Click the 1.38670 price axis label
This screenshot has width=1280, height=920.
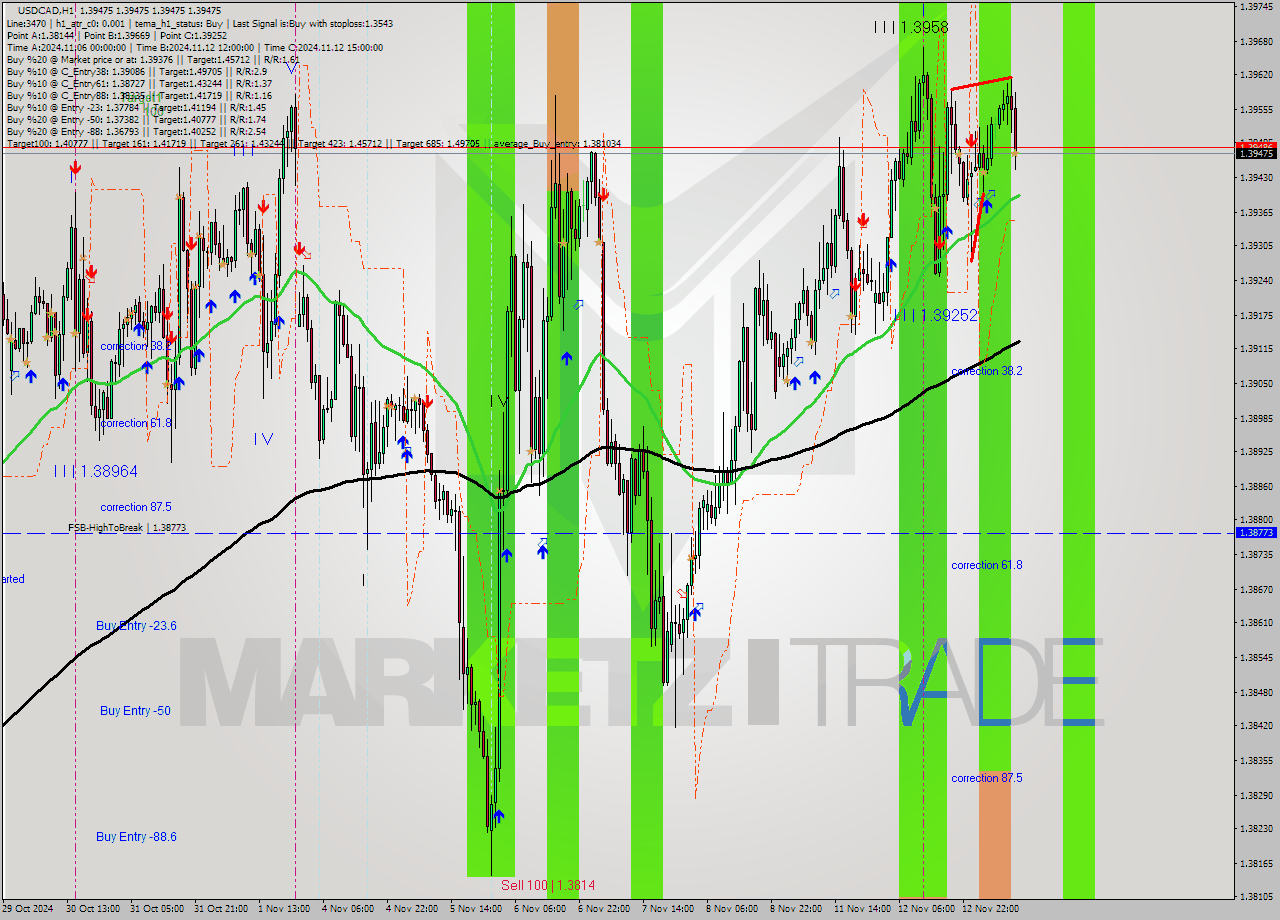click(1256, 589)
